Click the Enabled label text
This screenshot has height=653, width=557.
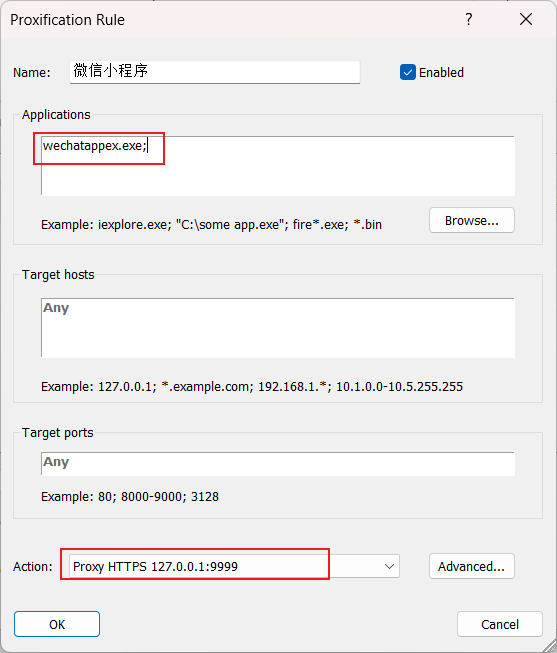coord(441,72)
